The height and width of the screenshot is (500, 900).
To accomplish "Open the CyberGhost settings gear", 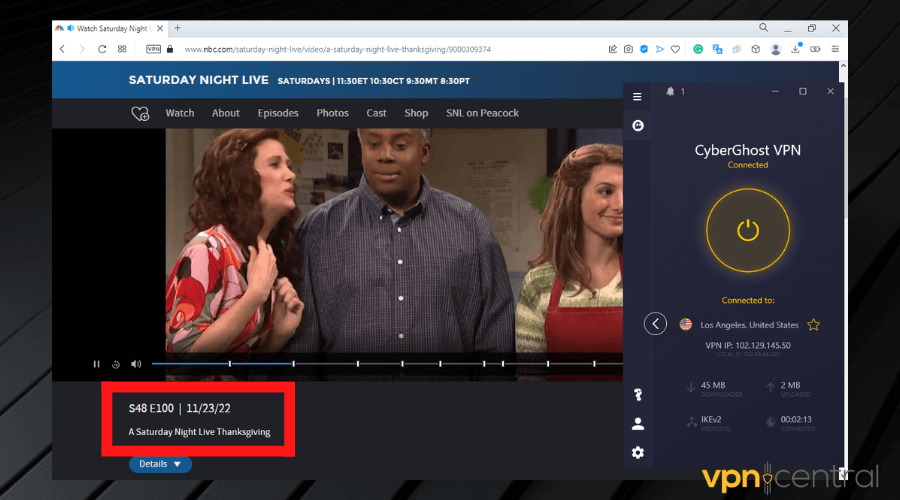I will pos(638,453).
